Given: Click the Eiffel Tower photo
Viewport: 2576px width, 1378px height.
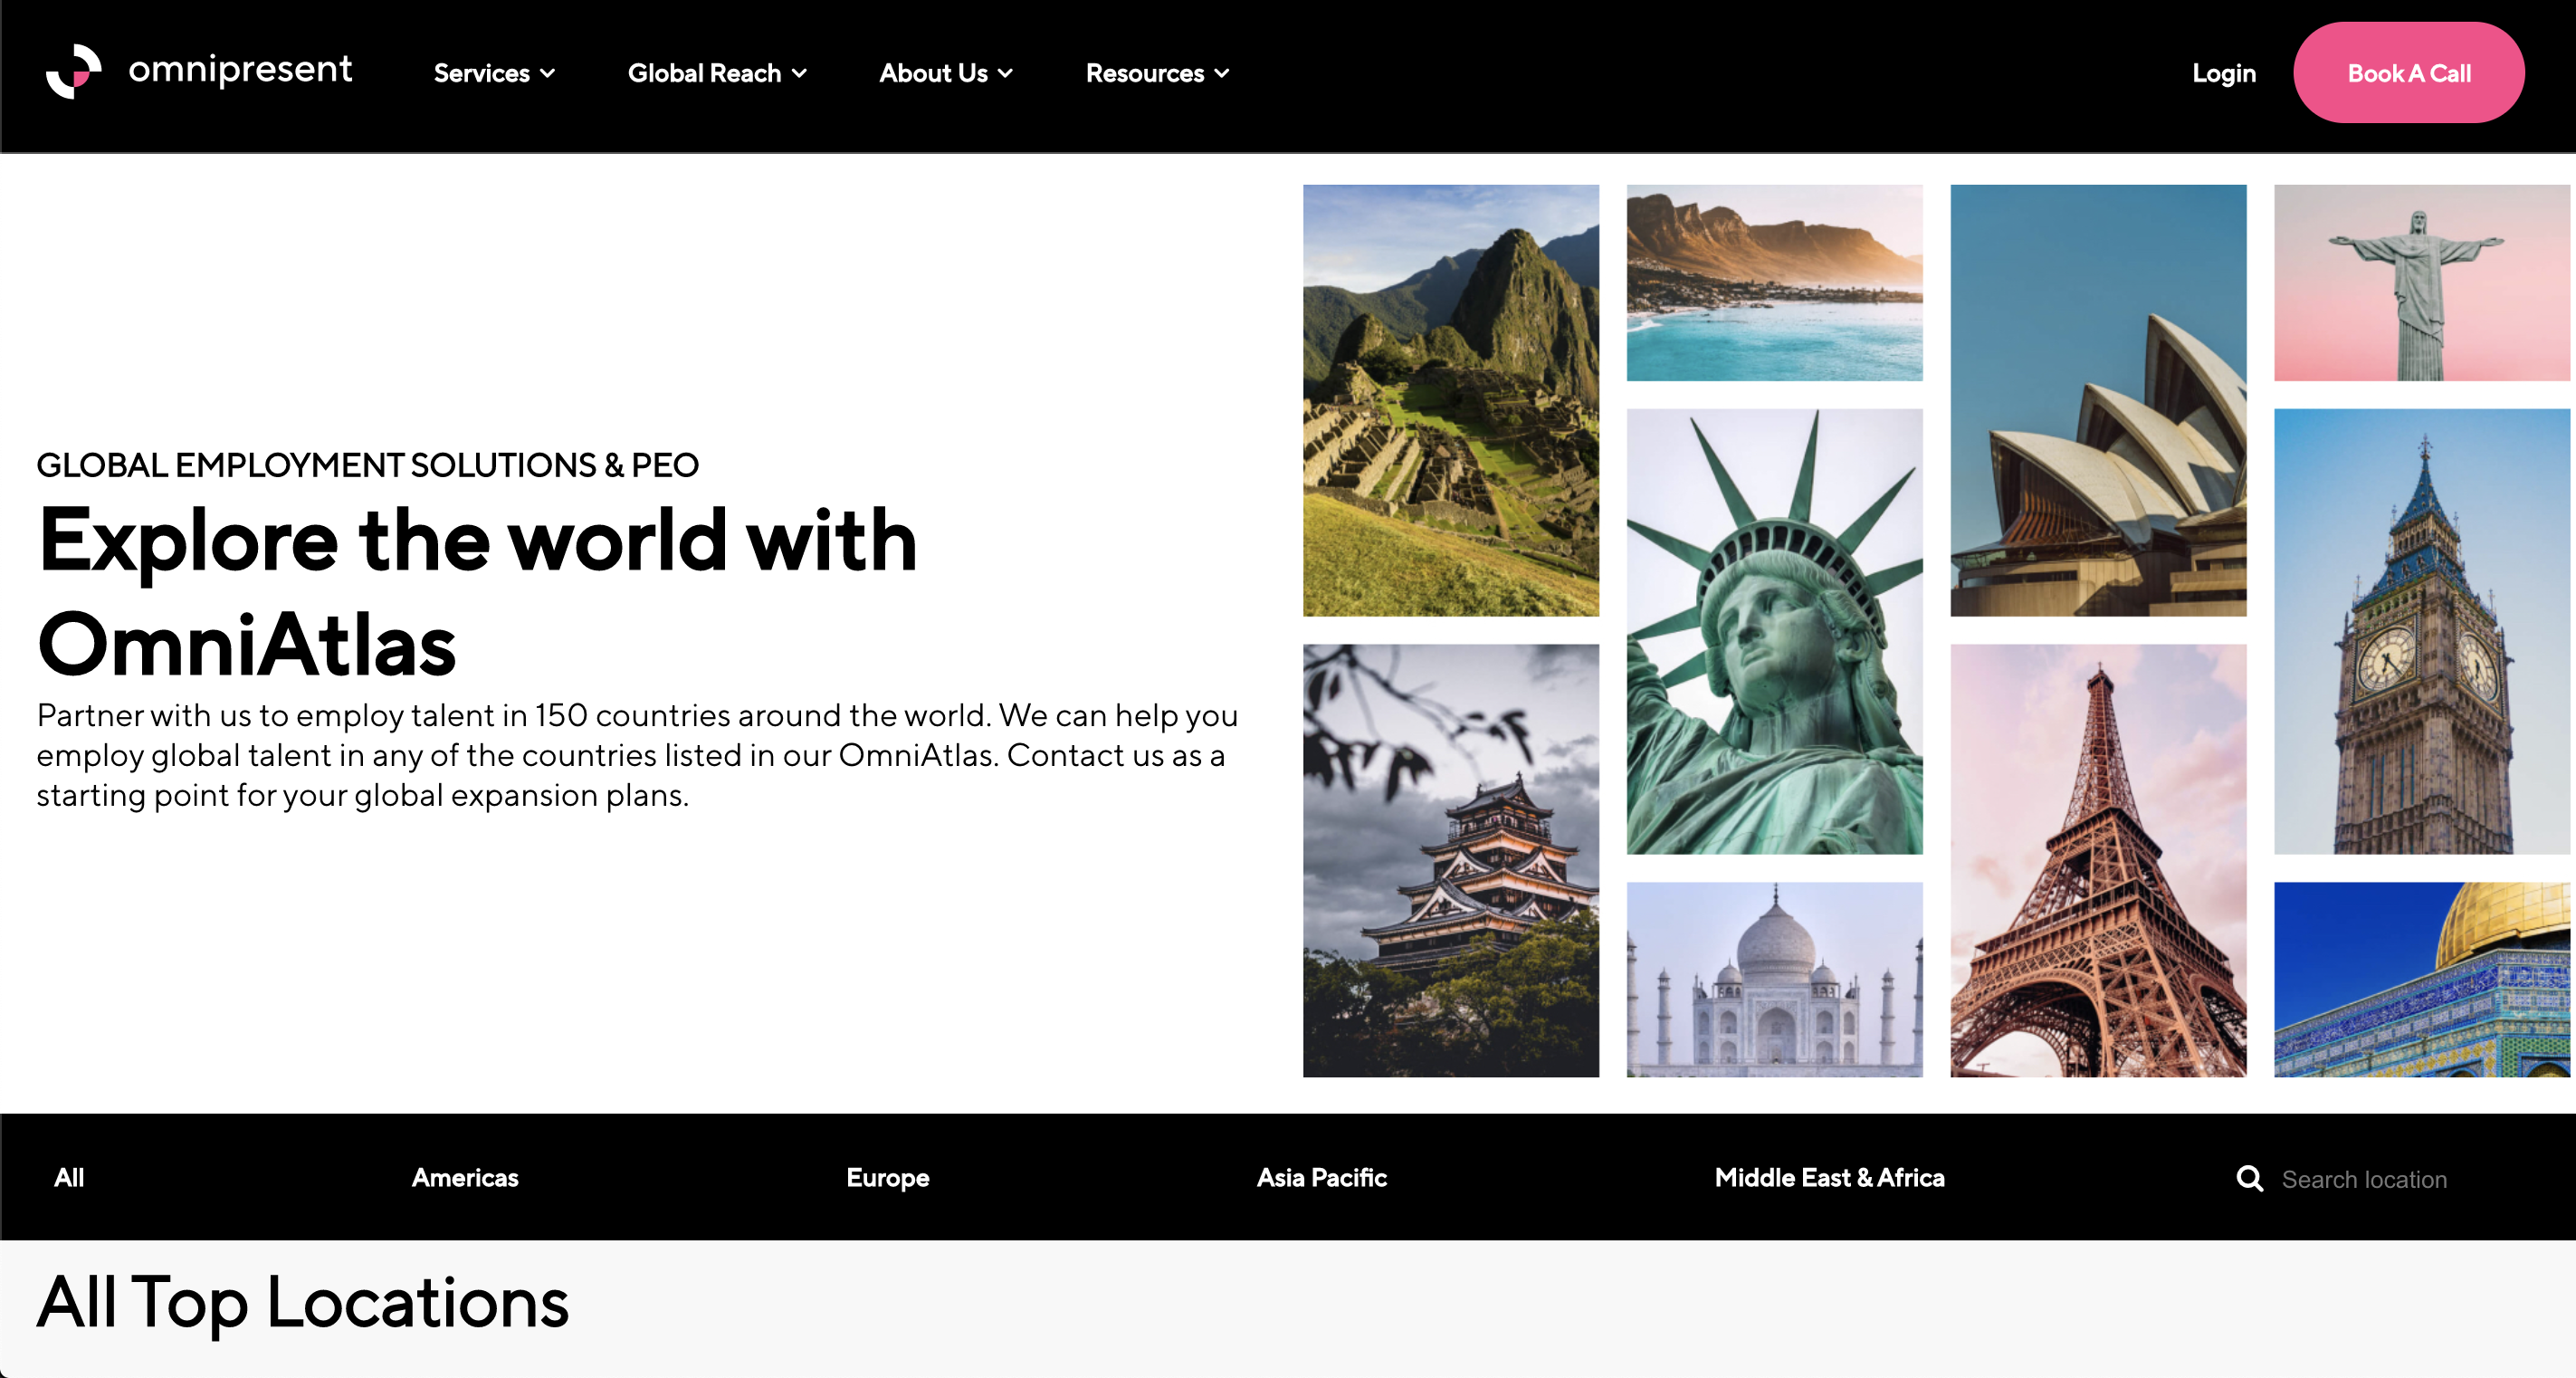Looking at the screenshot, I should pos(2098,860).
